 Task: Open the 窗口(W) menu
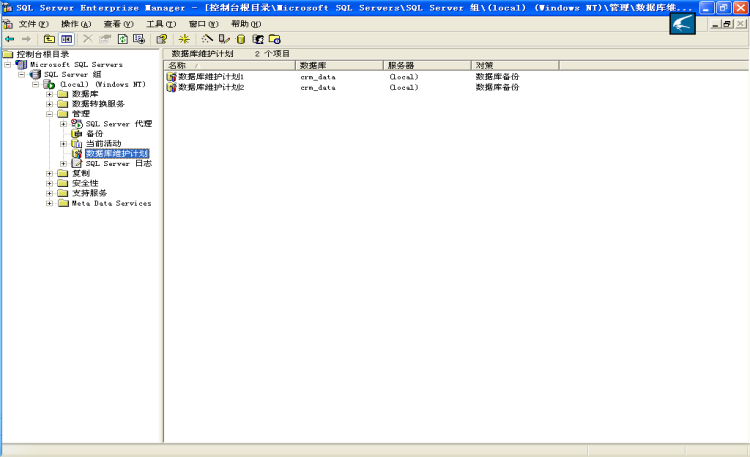coord(204,24)
